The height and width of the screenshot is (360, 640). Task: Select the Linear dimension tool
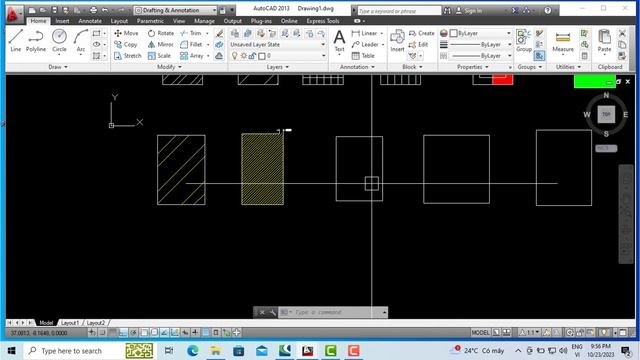[x=364, y=33]
